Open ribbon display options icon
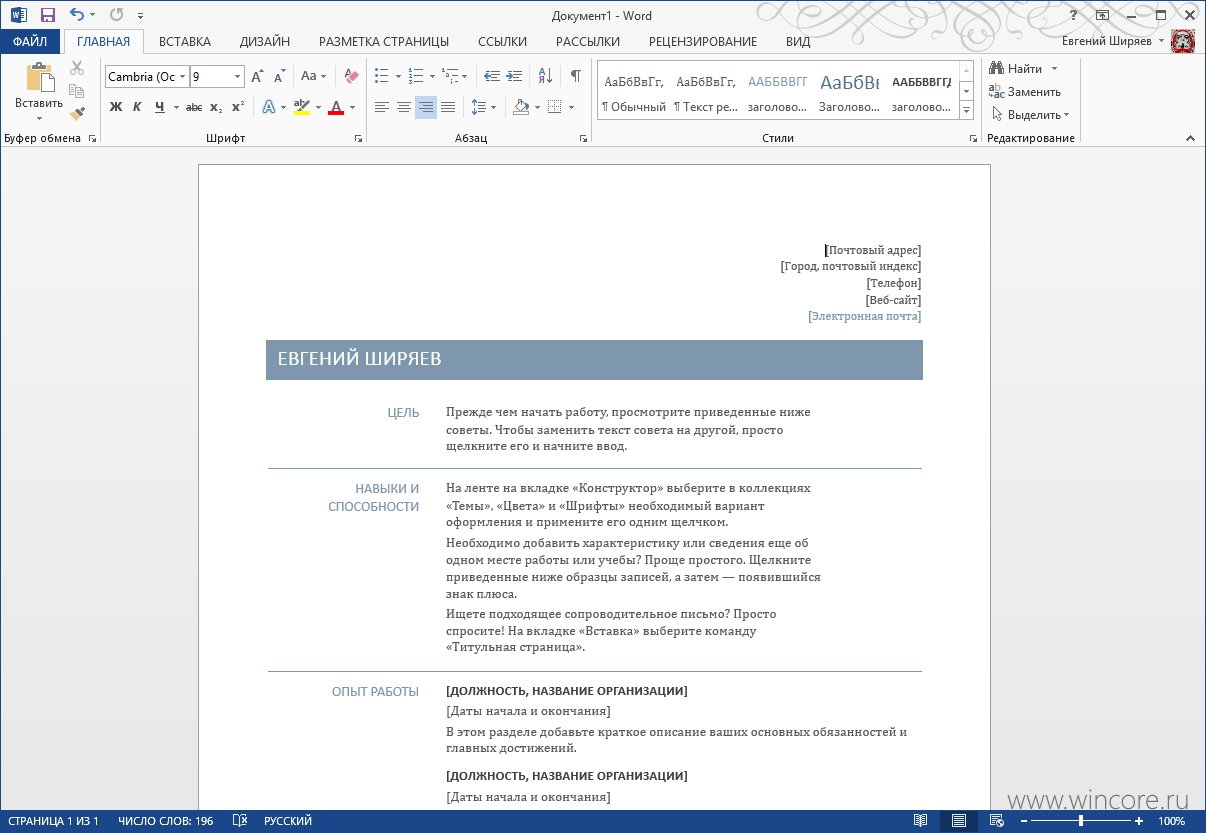Image resolution: width=1206 pixels, height=833 pixels. [1102, 15]
